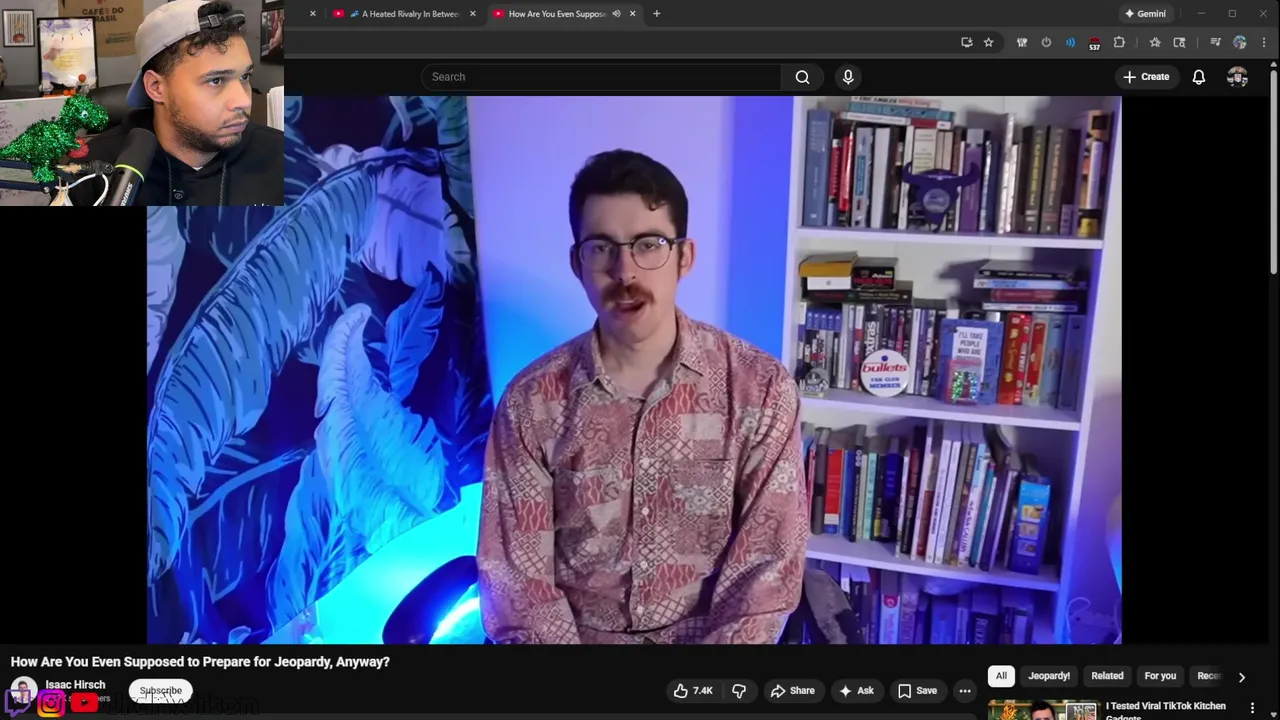Open options for TikTok Kitchen Gadgets video

click(1252, 708)
